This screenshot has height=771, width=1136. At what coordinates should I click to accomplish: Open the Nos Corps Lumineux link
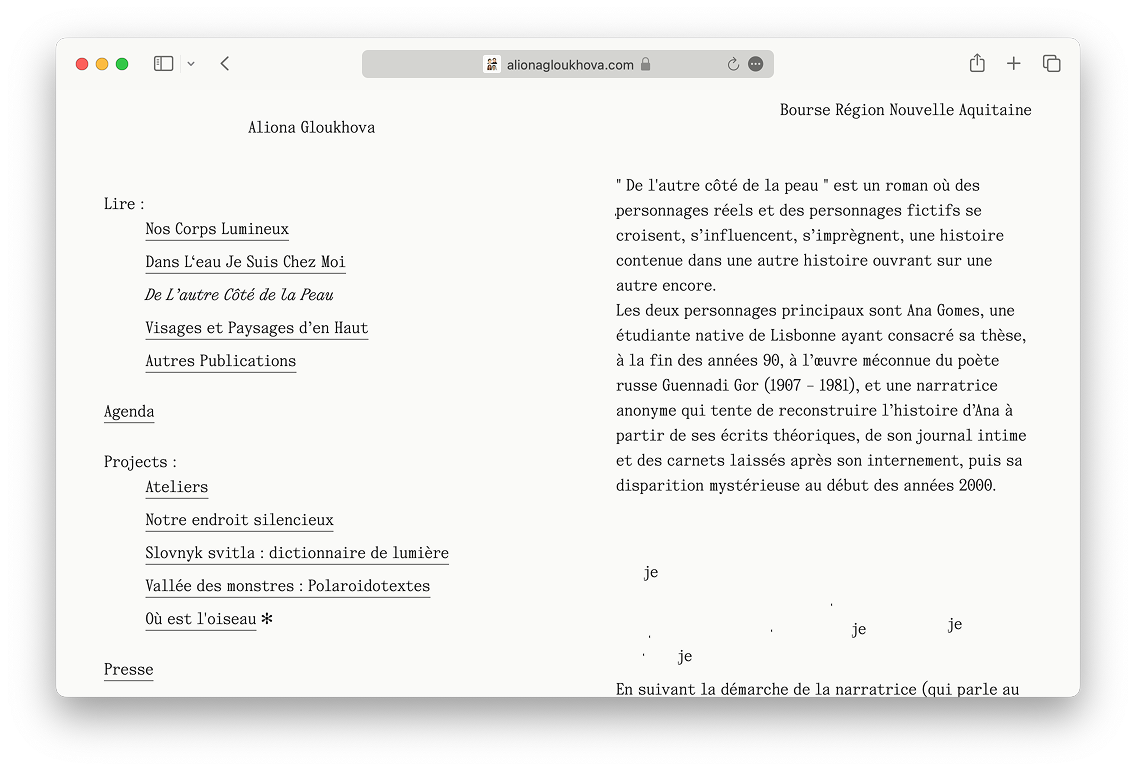(x=217, y=229)
